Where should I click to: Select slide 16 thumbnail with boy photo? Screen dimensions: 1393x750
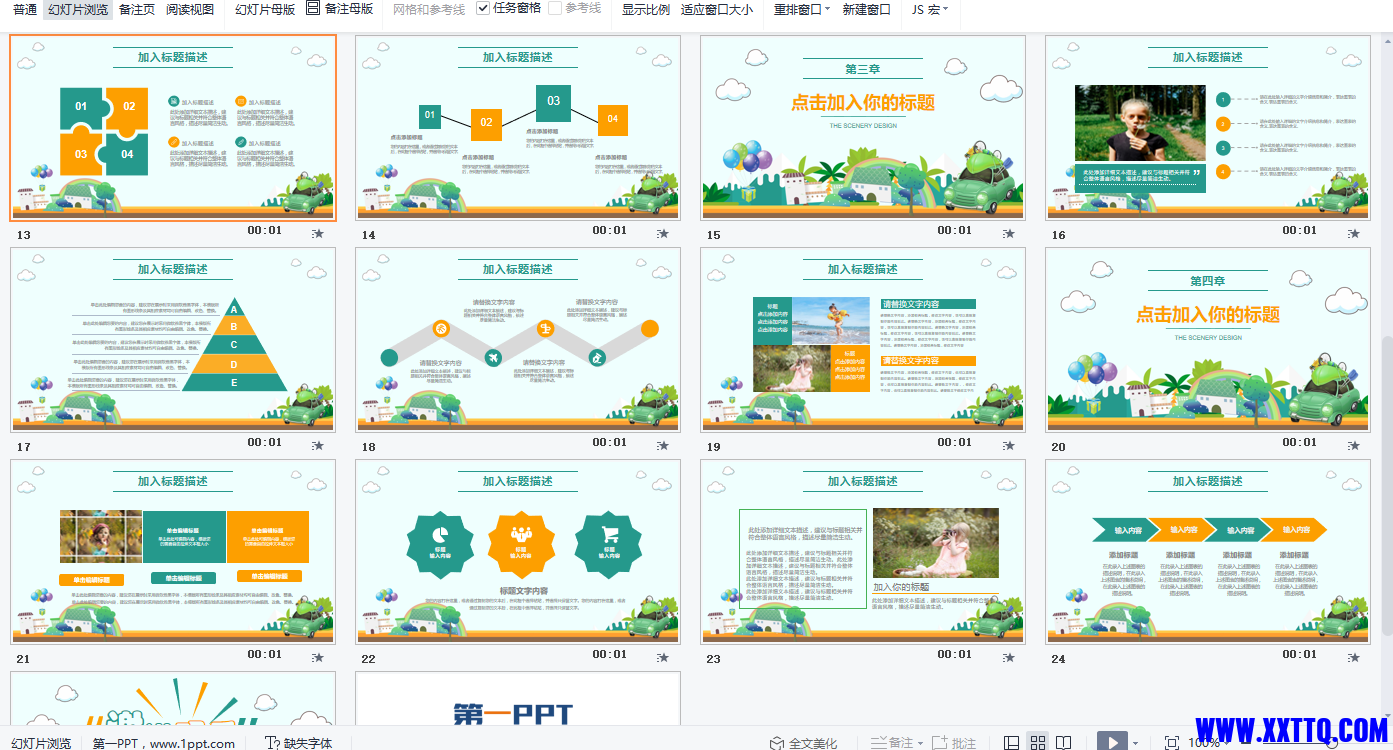click(1208, 127)
